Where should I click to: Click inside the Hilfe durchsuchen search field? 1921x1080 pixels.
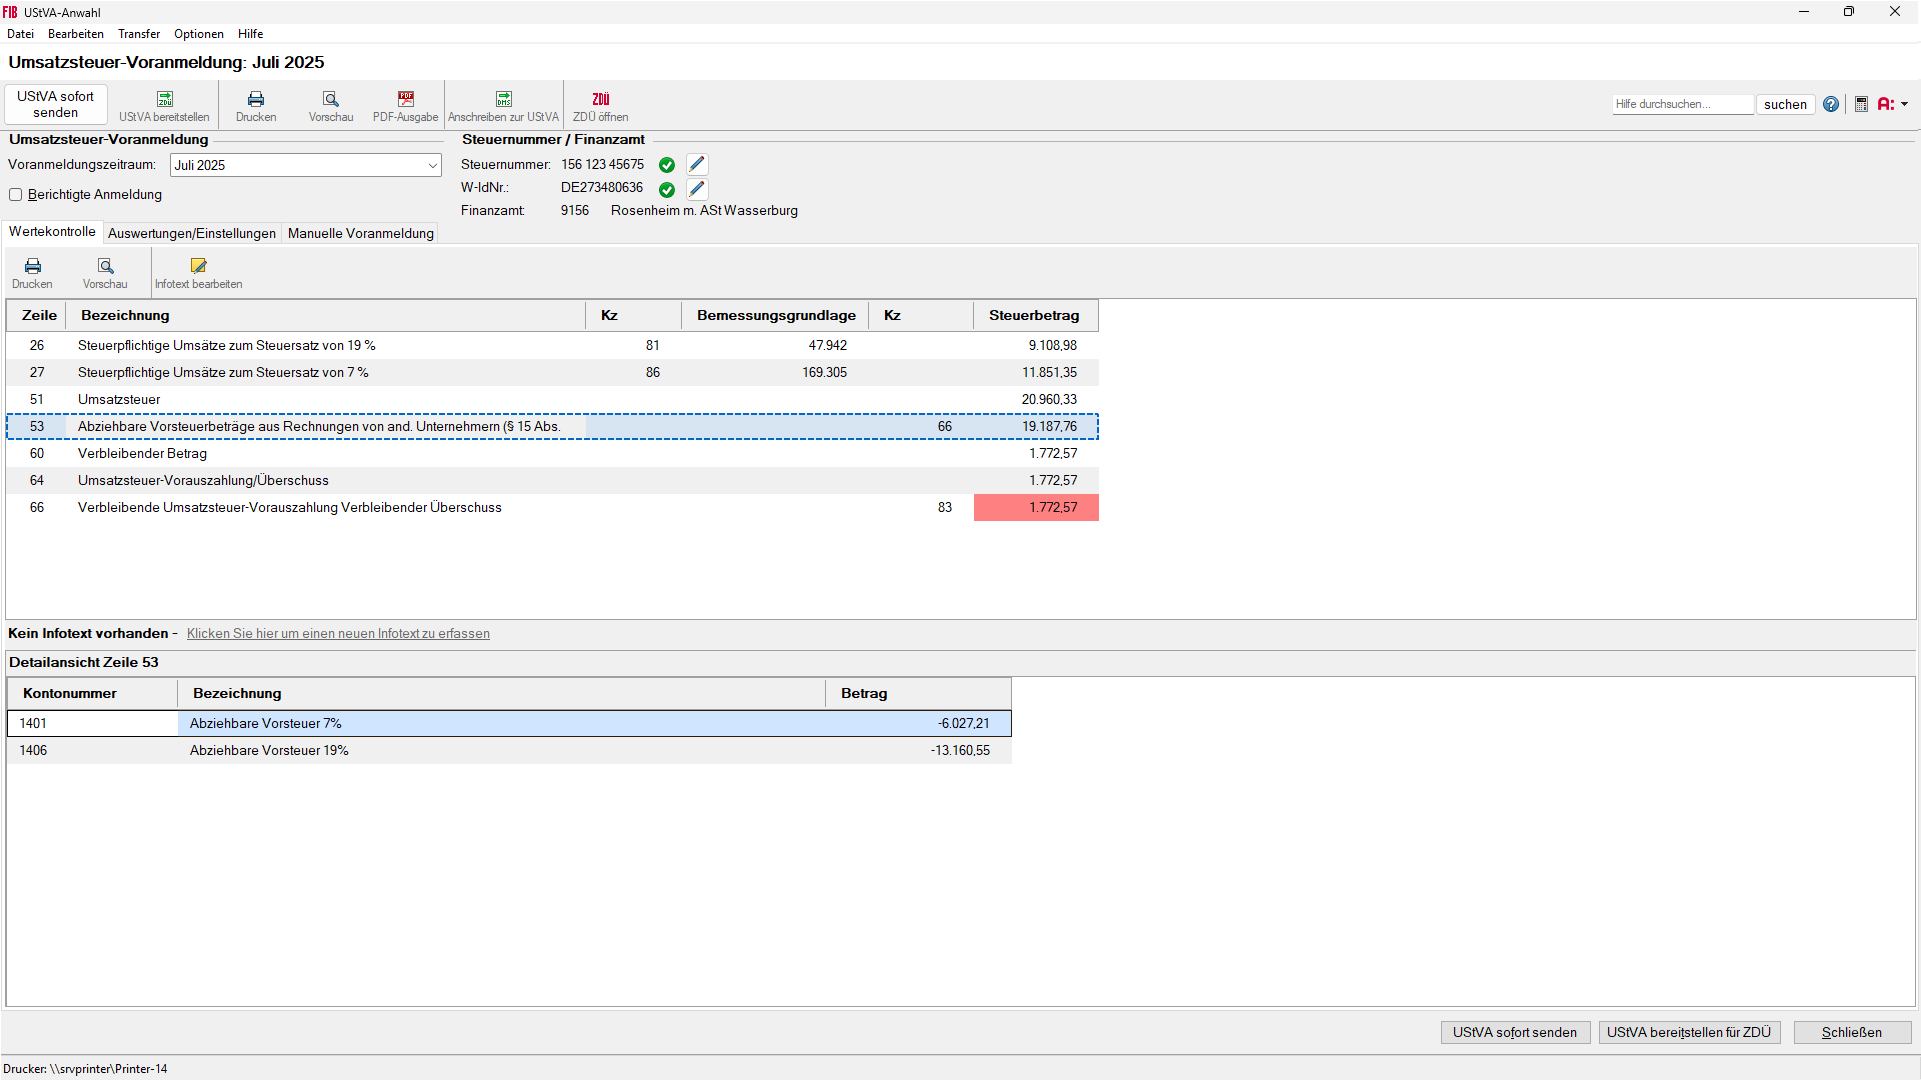(x=1682, y=103)
